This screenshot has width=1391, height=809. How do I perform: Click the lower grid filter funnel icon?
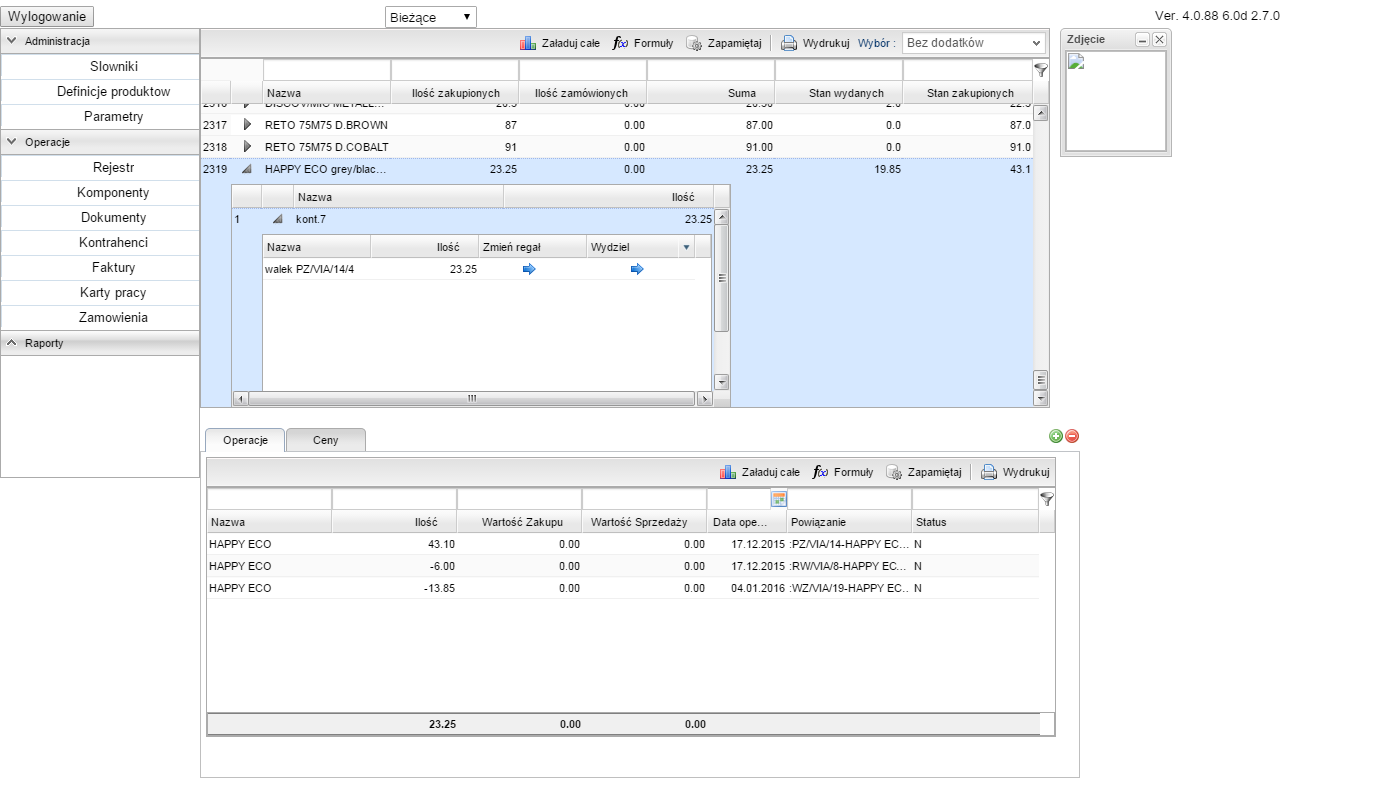(1047, 498)
